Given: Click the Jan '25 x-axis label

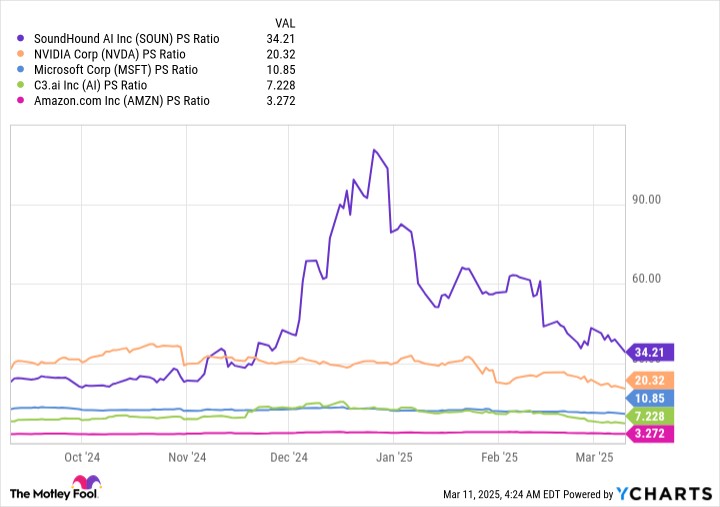Looking at the screenshot, I should click(x=394, y=457).
